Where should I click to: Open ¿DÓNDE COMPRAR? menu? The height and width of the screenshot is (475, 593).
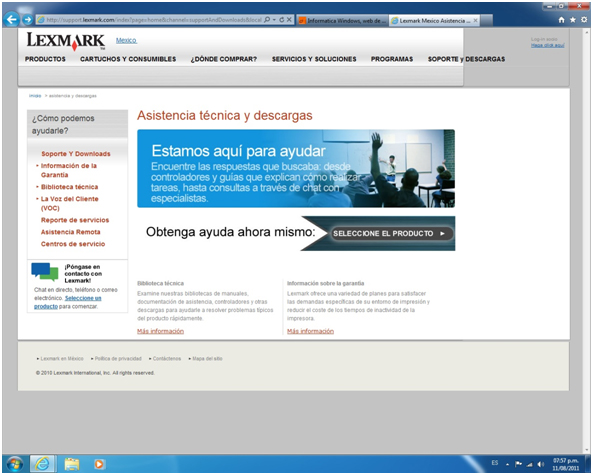point(224,59)
